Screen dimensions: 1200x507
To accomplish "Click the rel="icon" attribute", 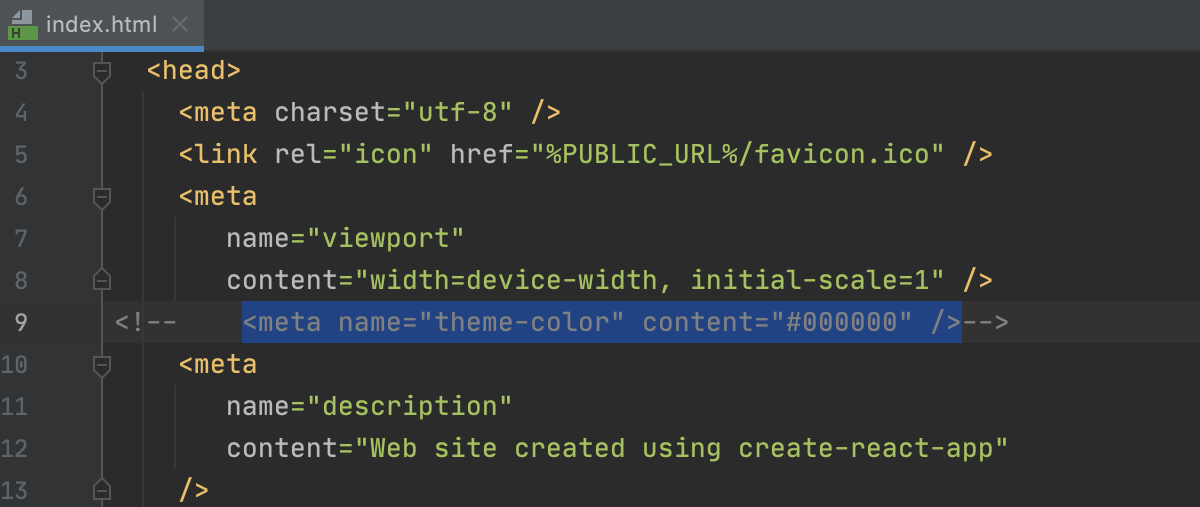I will point(354,155).
